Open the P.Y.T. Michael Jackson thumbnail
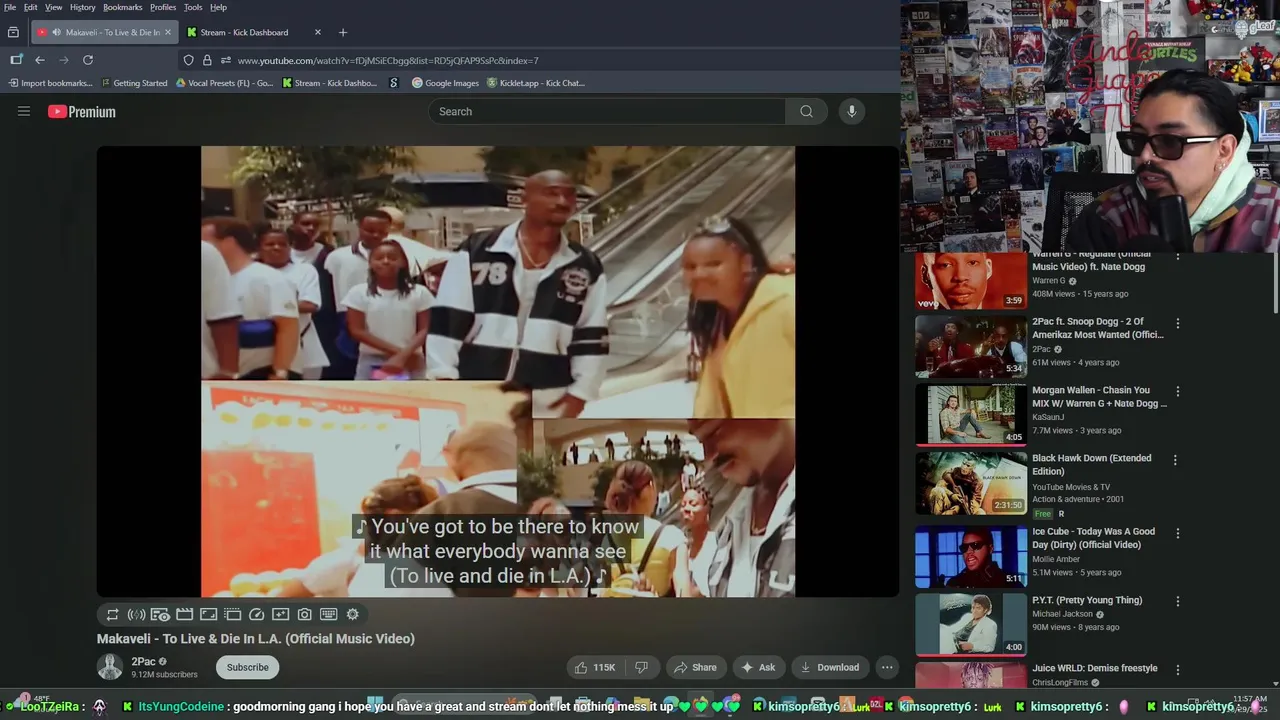The height and width of the screenshot is (720, 1280). [971, 625]
